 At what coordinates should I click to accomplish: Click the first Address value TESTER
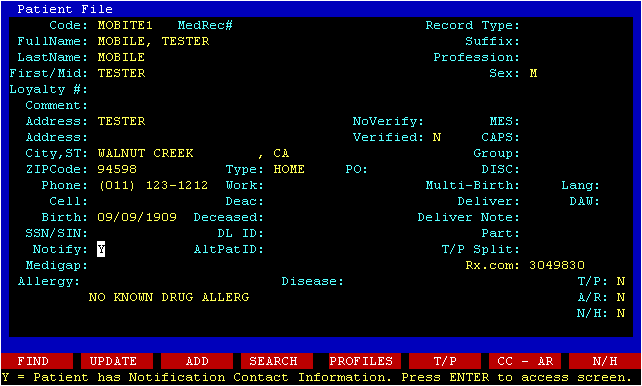121,121
